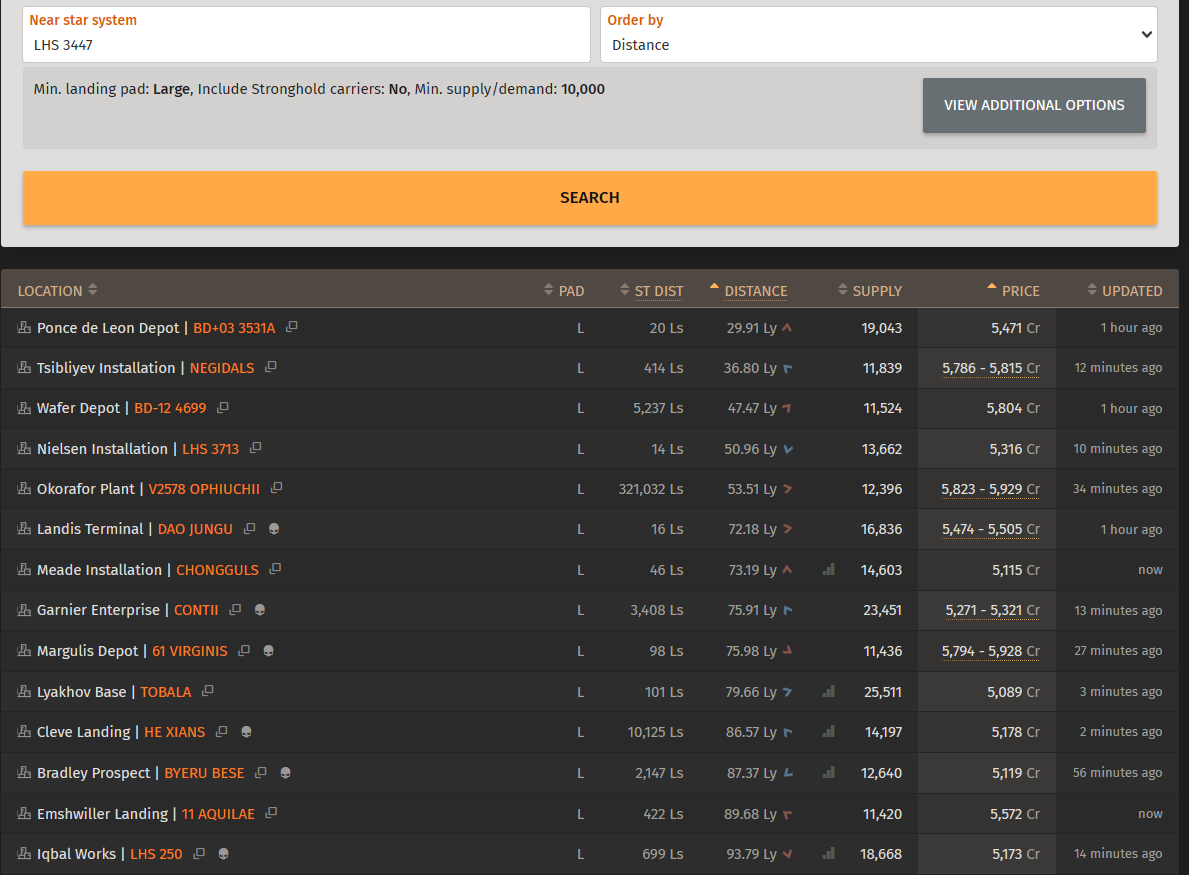Sort table by PRICE column
This screenshot has height=875, width=1189.
1013,290
